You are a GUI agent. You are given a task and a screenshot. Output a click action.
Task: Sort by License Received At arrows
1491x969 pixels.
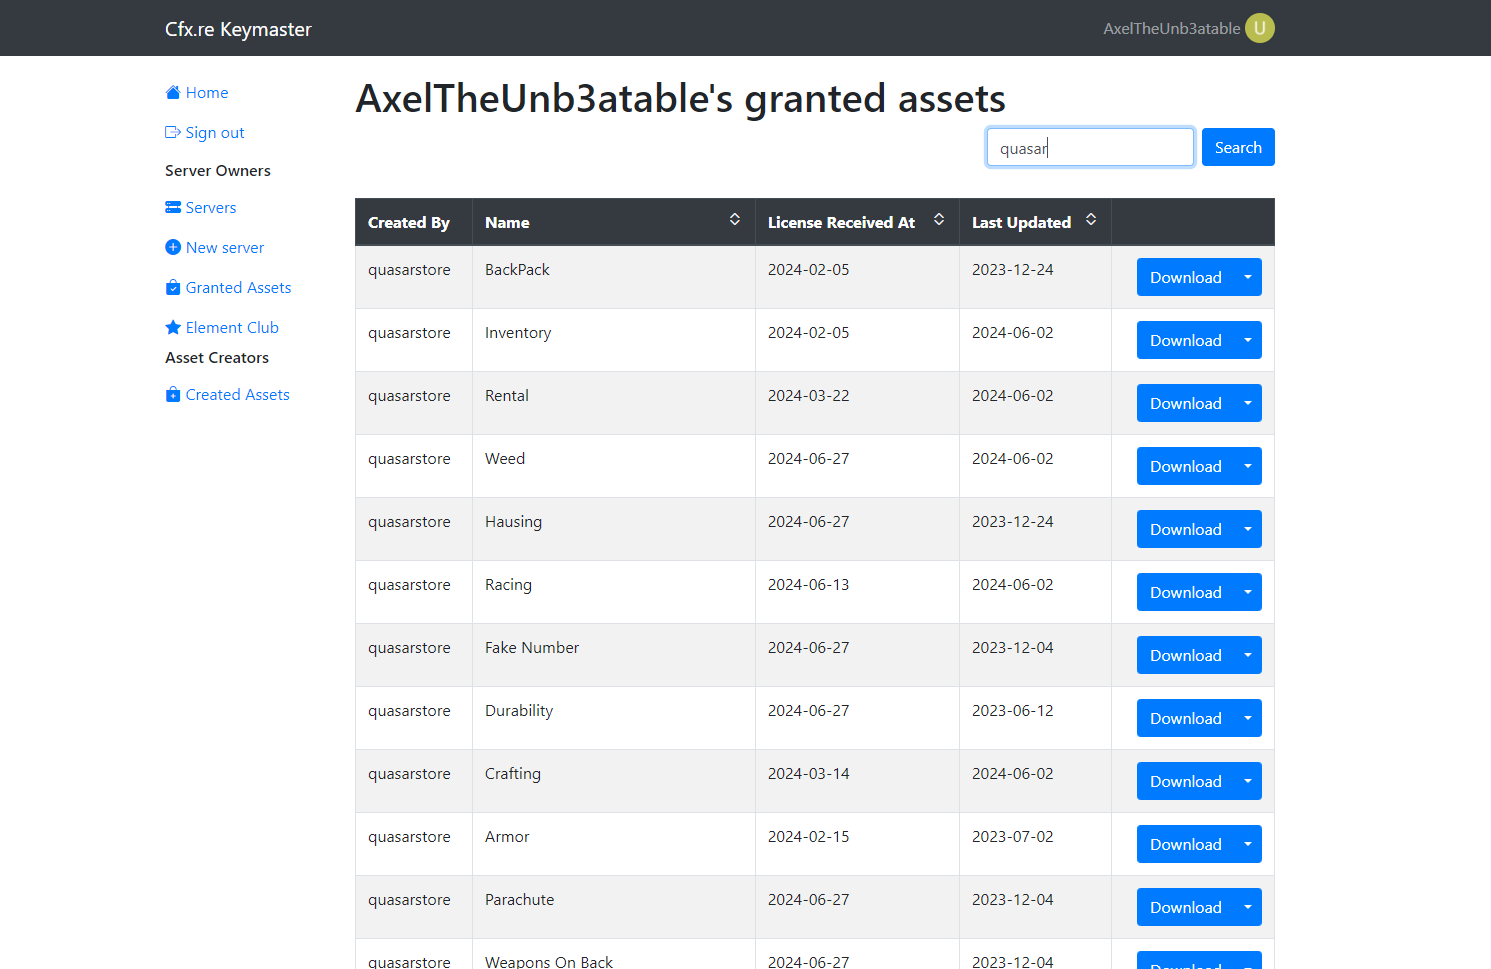[x=939, y=219]
